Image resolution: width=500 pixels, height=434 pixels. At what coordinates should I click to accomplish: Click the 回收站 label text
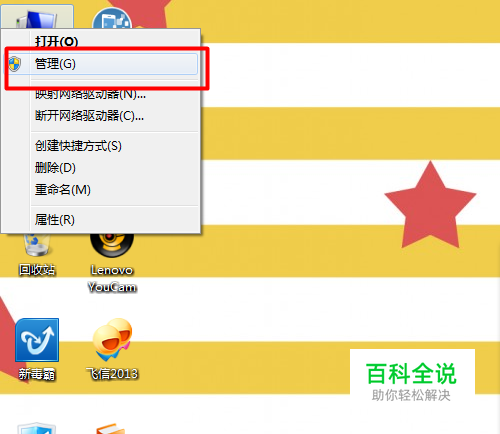point(37,270)
